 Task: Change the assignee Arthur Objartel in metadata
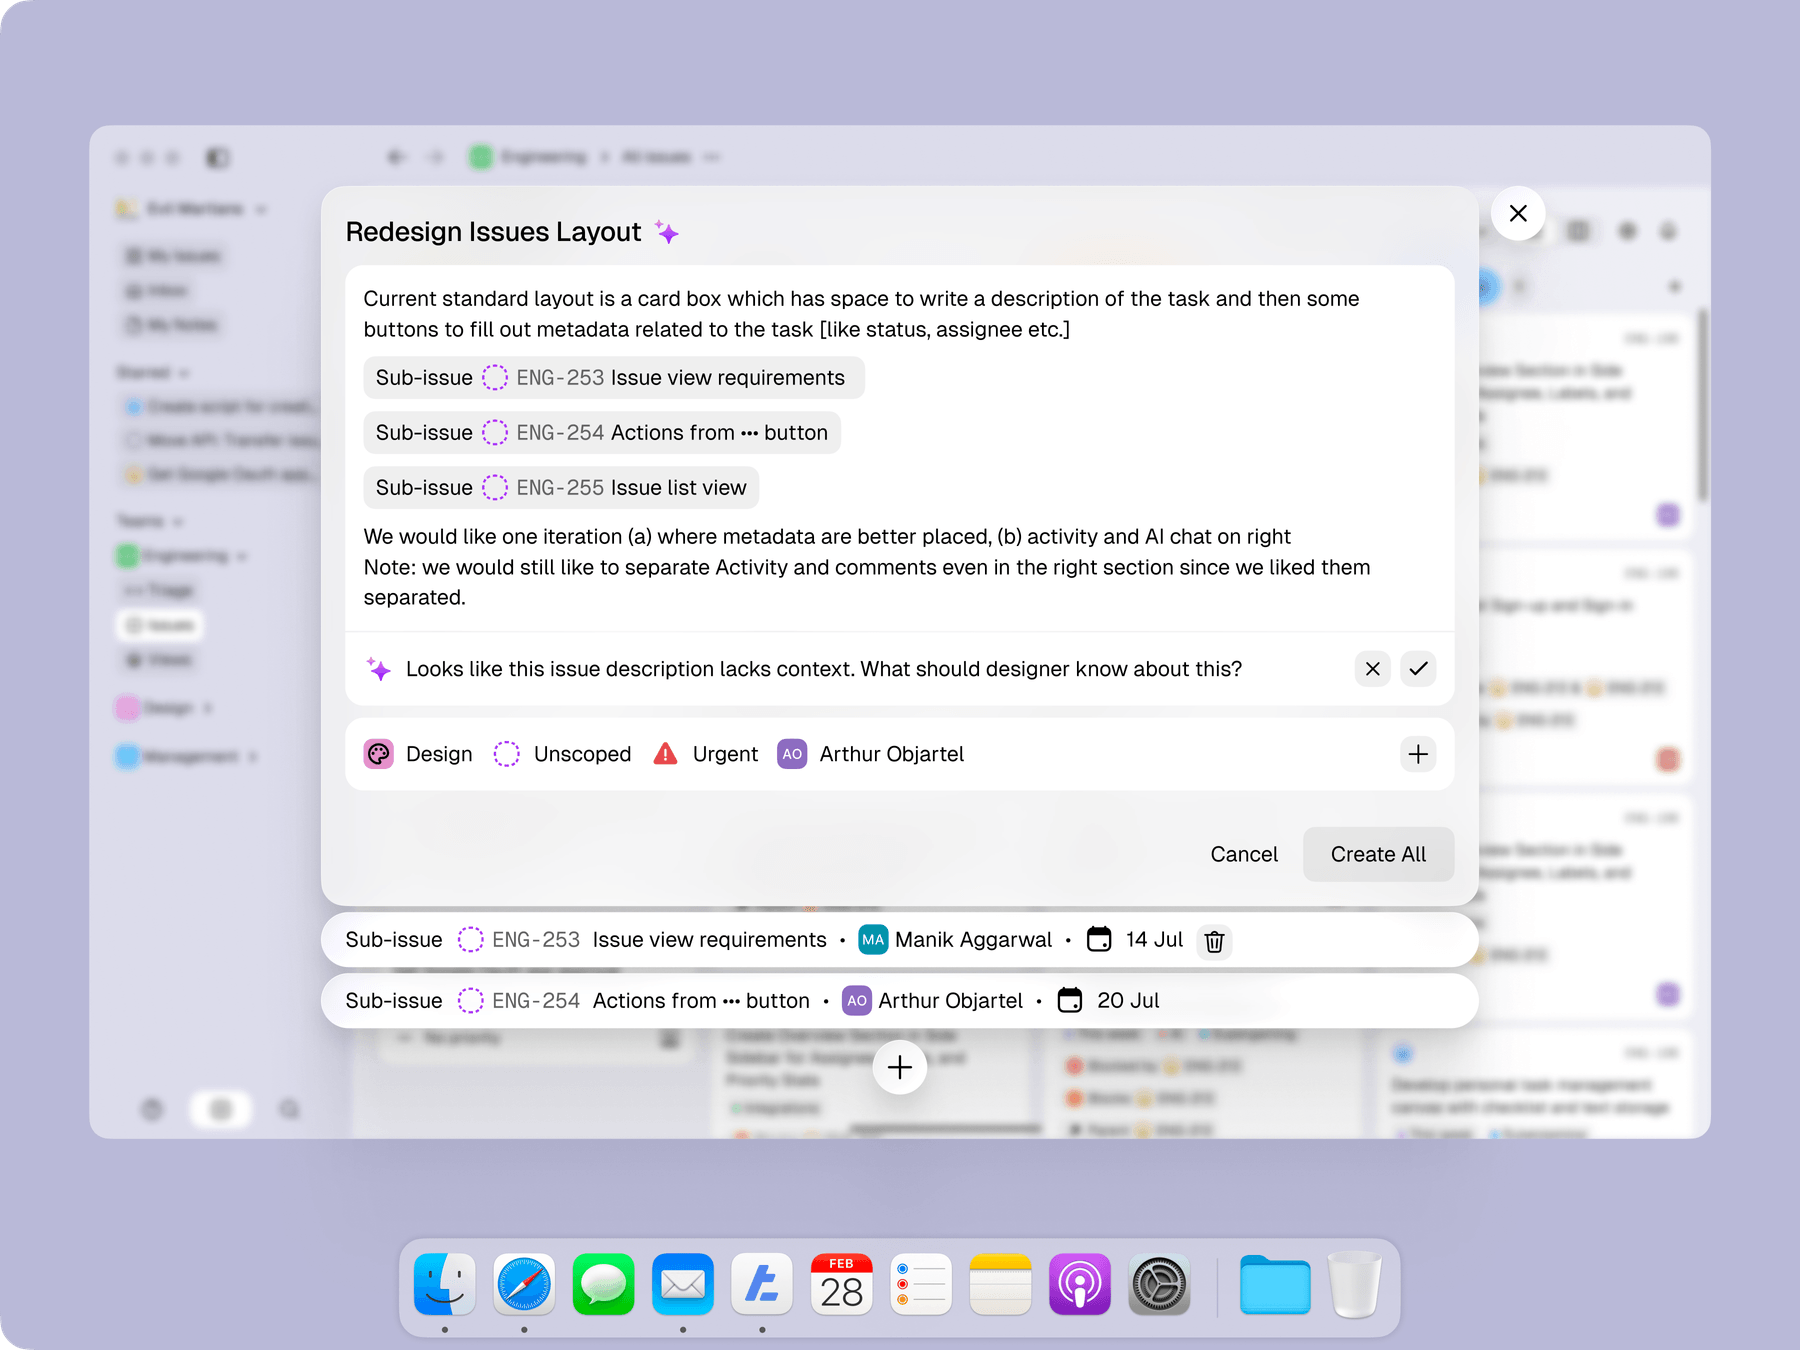tap(870, 754)
